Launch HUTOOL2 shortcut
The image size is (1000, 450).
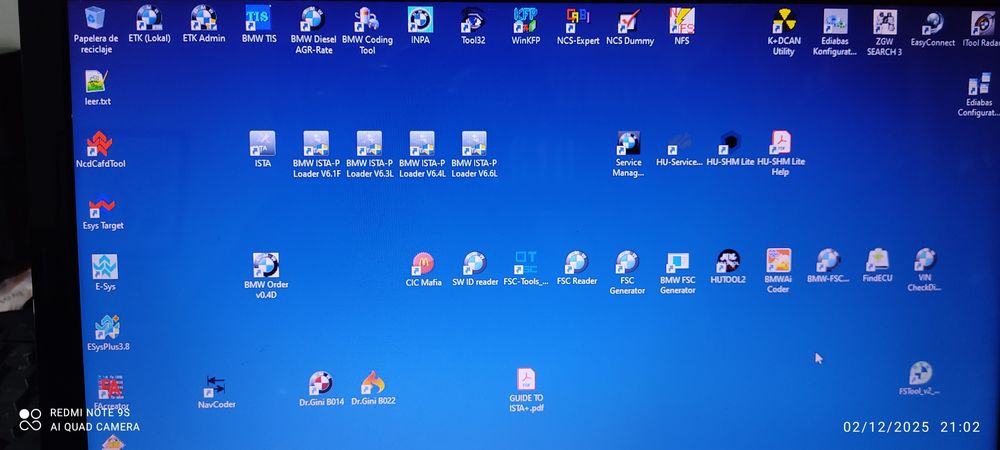[728, 266]
